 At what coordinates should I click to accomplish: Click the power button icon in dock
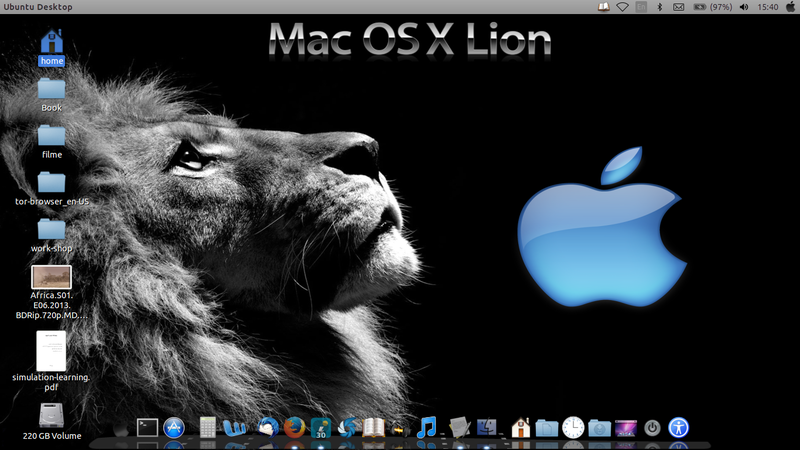point(652,428)
